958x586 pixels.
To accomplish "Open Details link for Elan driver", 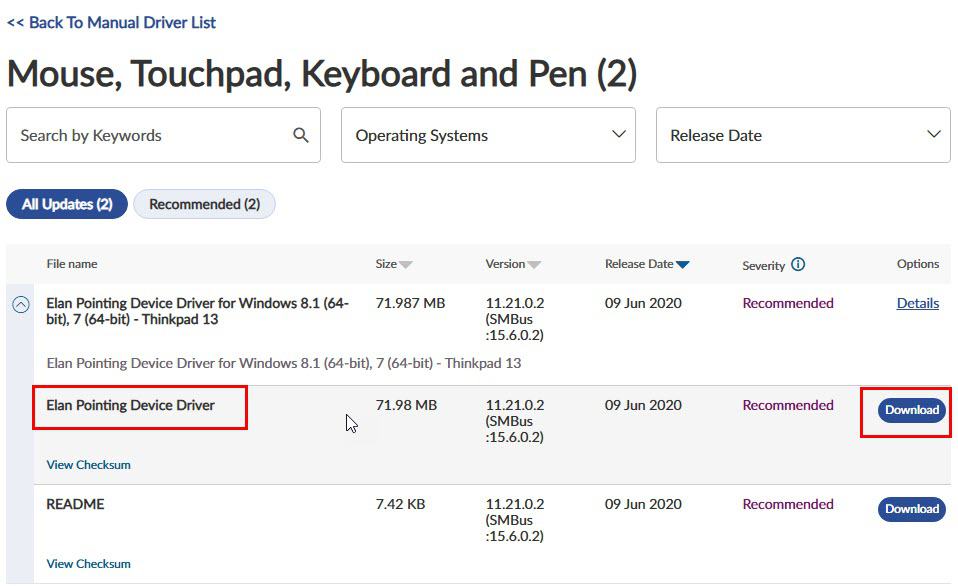I will 918,303.
